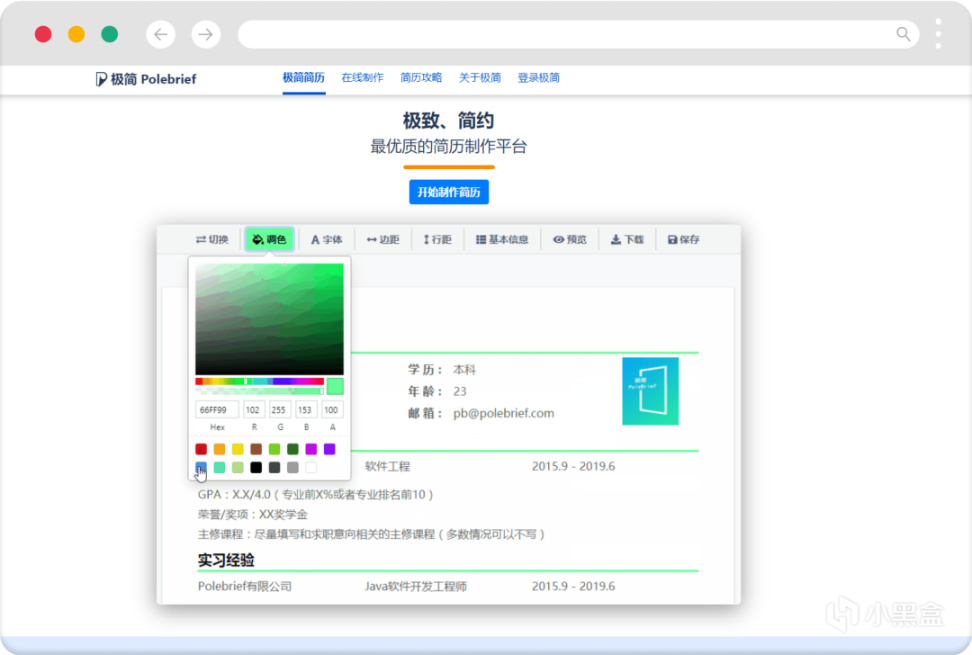The height and width of the screenshot is (655, 972).
Task: Toggle the 调色 color picker button
Action: pos(270,239)
